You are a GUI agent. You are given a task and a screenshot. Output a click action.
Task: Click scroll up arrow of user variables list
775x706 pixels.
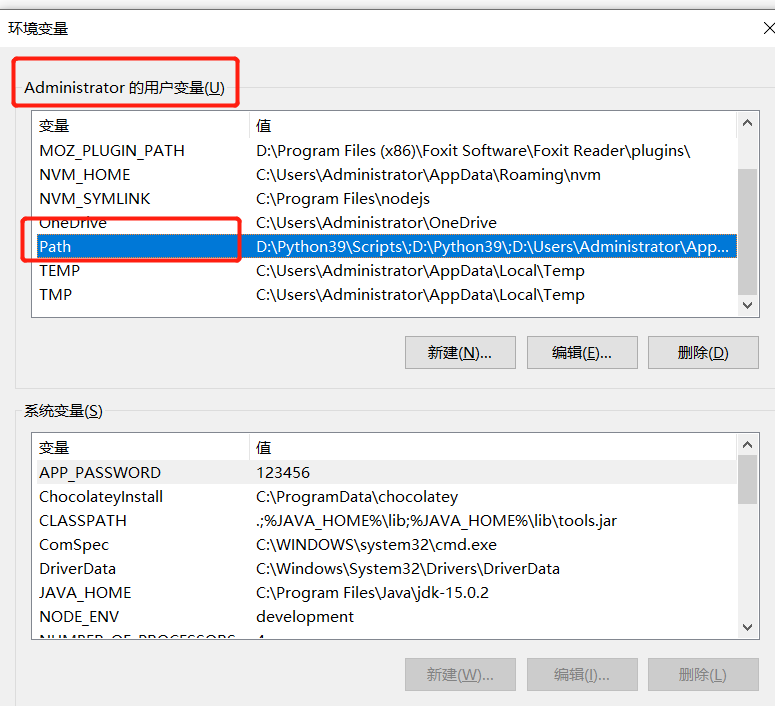point(747,123)
